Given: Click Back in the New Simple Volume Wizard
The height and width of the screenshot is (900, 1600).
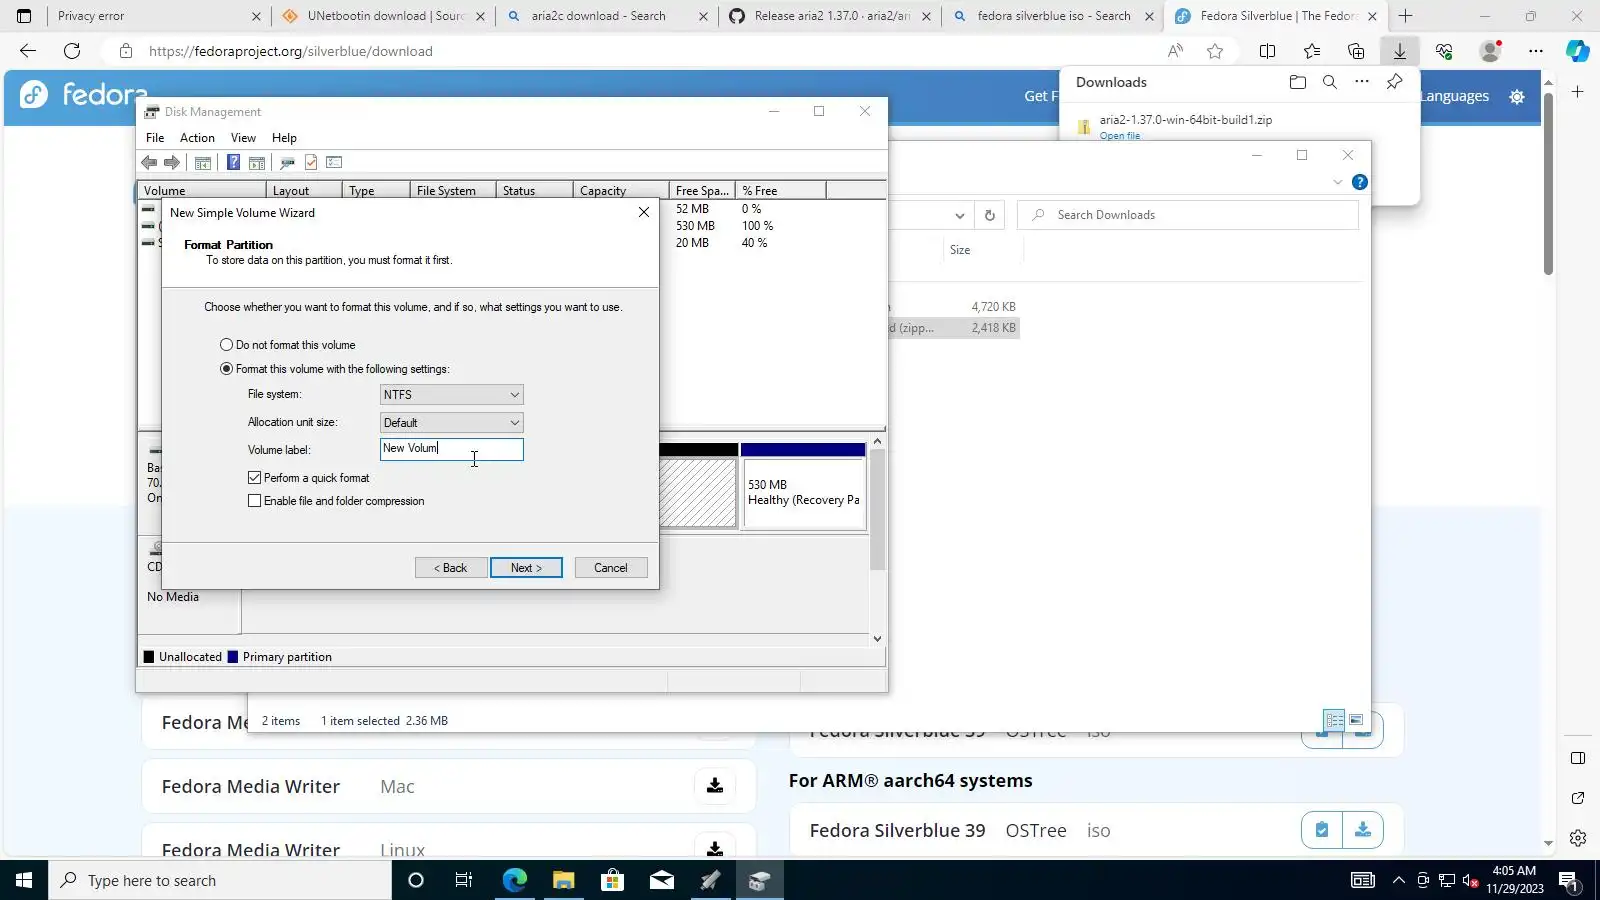Looking at the screenshot, I should tap(451, 568).
